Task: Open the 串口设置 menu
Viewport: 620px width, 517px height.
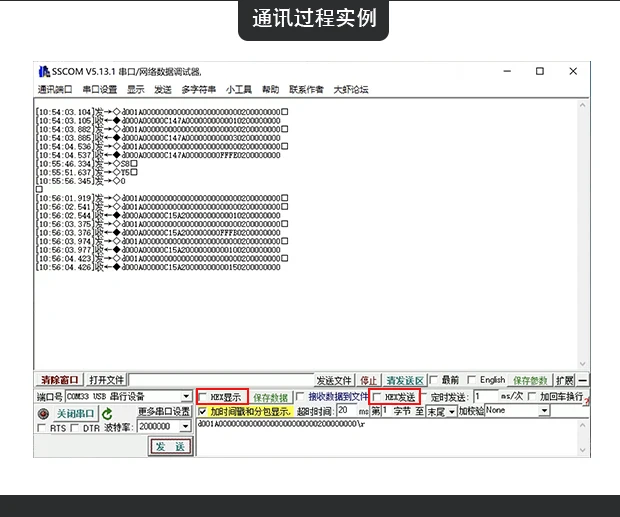Action: tap(100, 90)
